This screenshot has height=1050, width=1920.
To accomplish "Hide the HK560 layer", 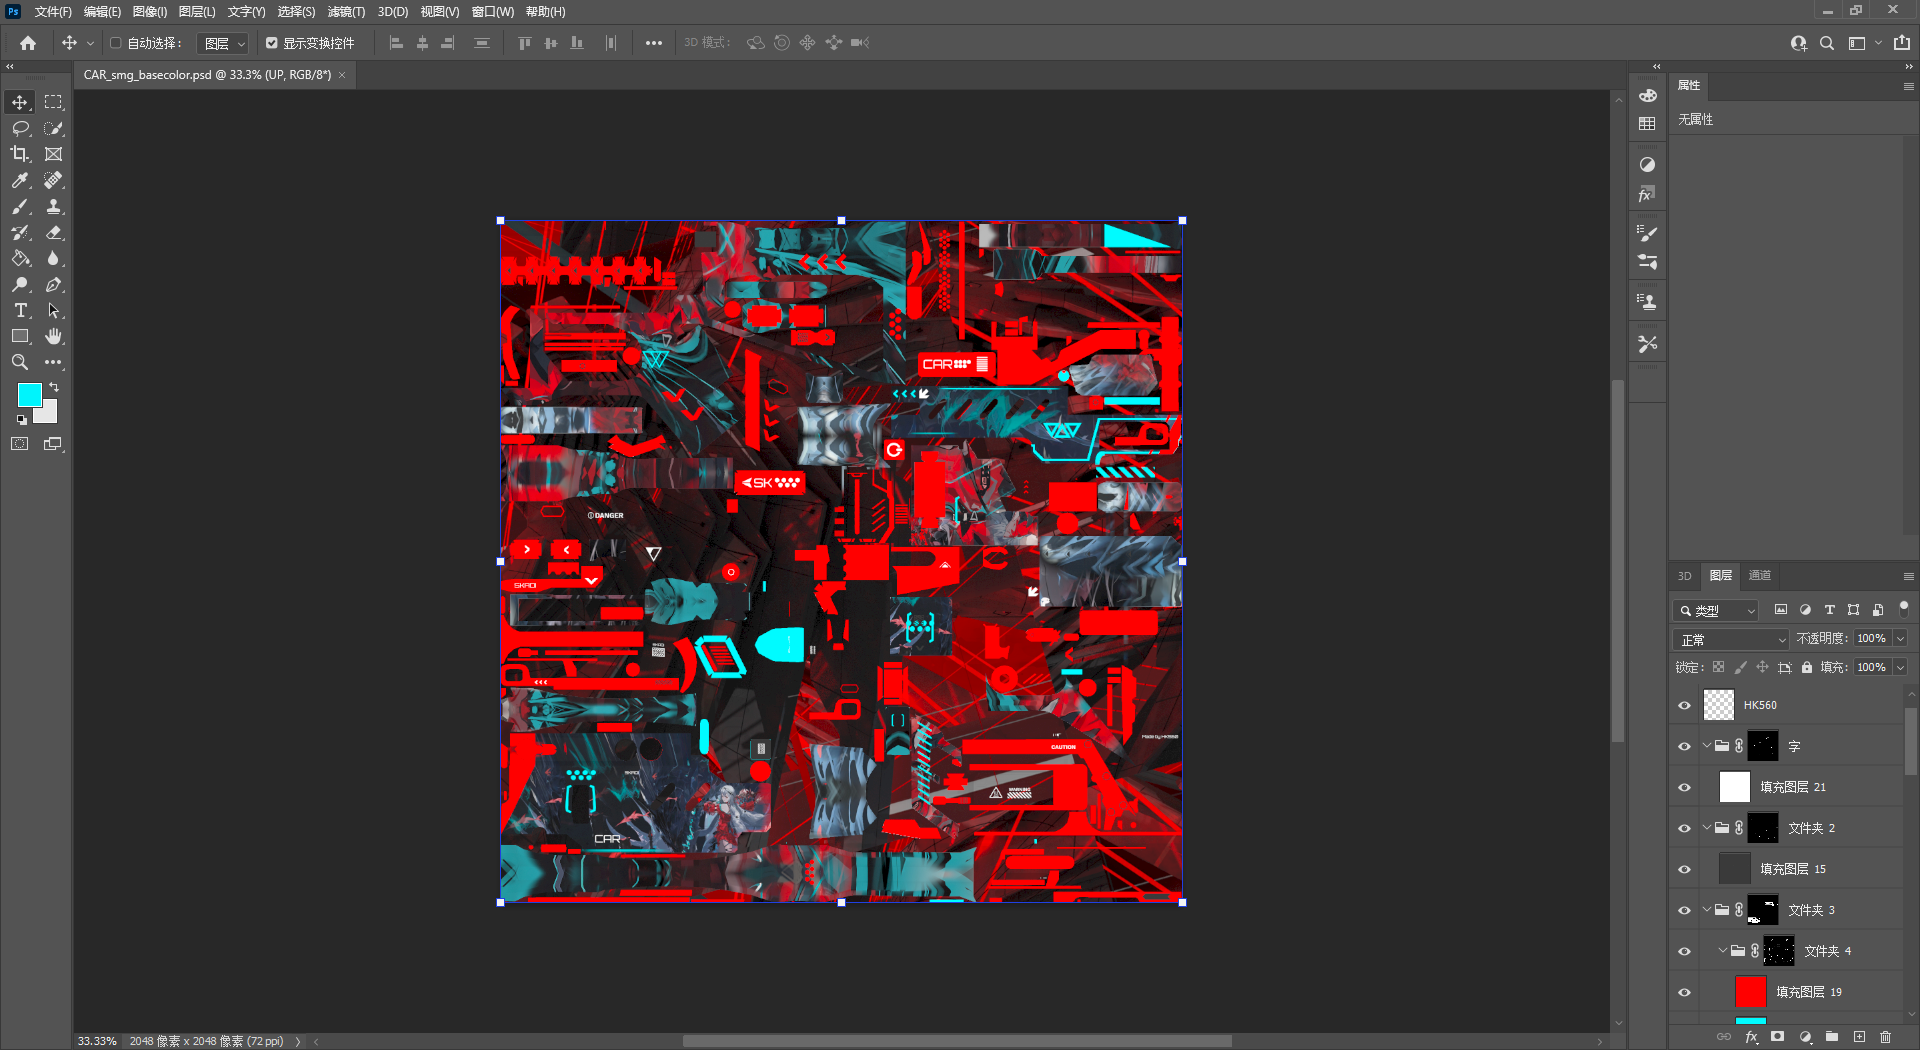I will pos(1684,705).
